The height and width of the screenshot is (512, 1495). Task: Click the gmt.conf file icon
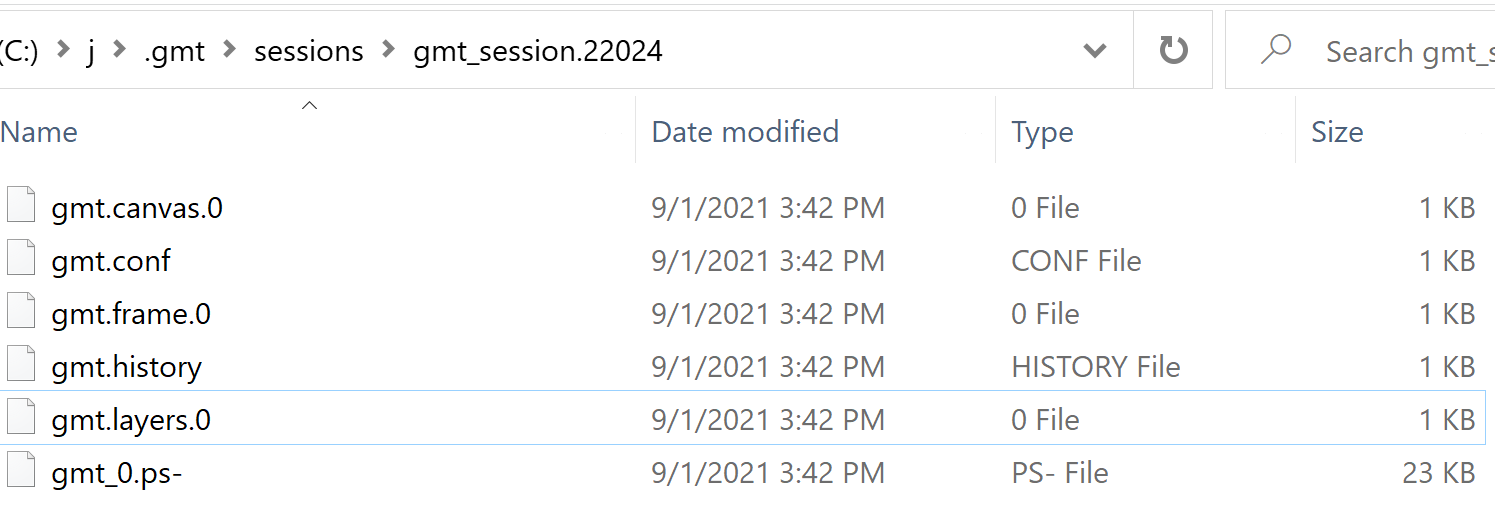21,261
